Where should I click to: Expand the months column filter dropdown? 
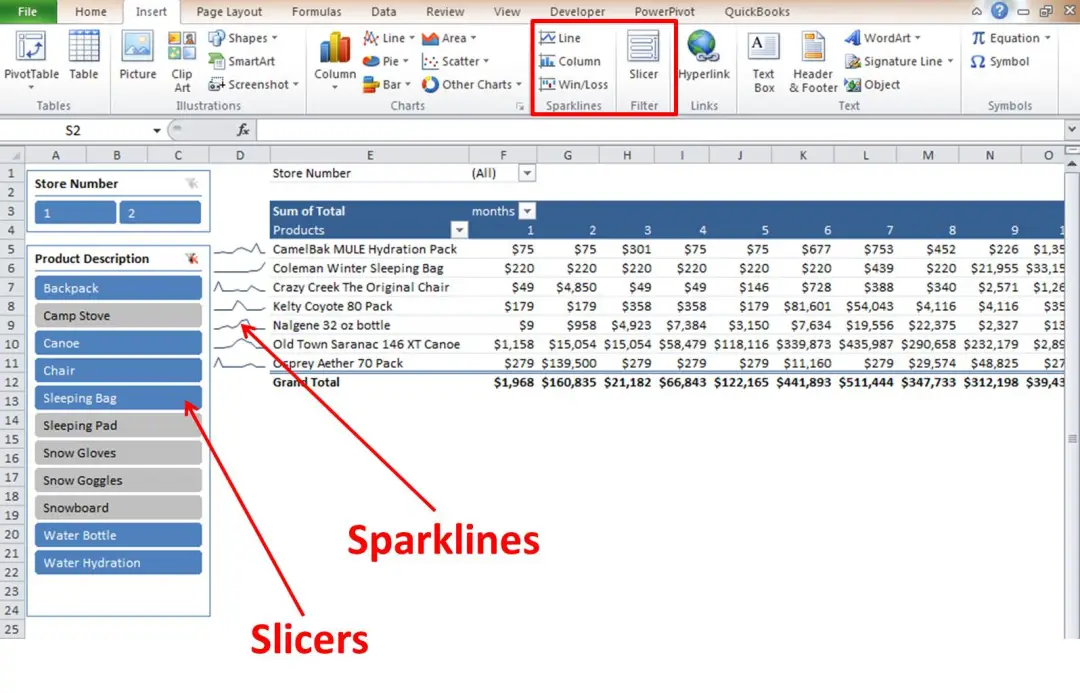(x=527, y=211)
